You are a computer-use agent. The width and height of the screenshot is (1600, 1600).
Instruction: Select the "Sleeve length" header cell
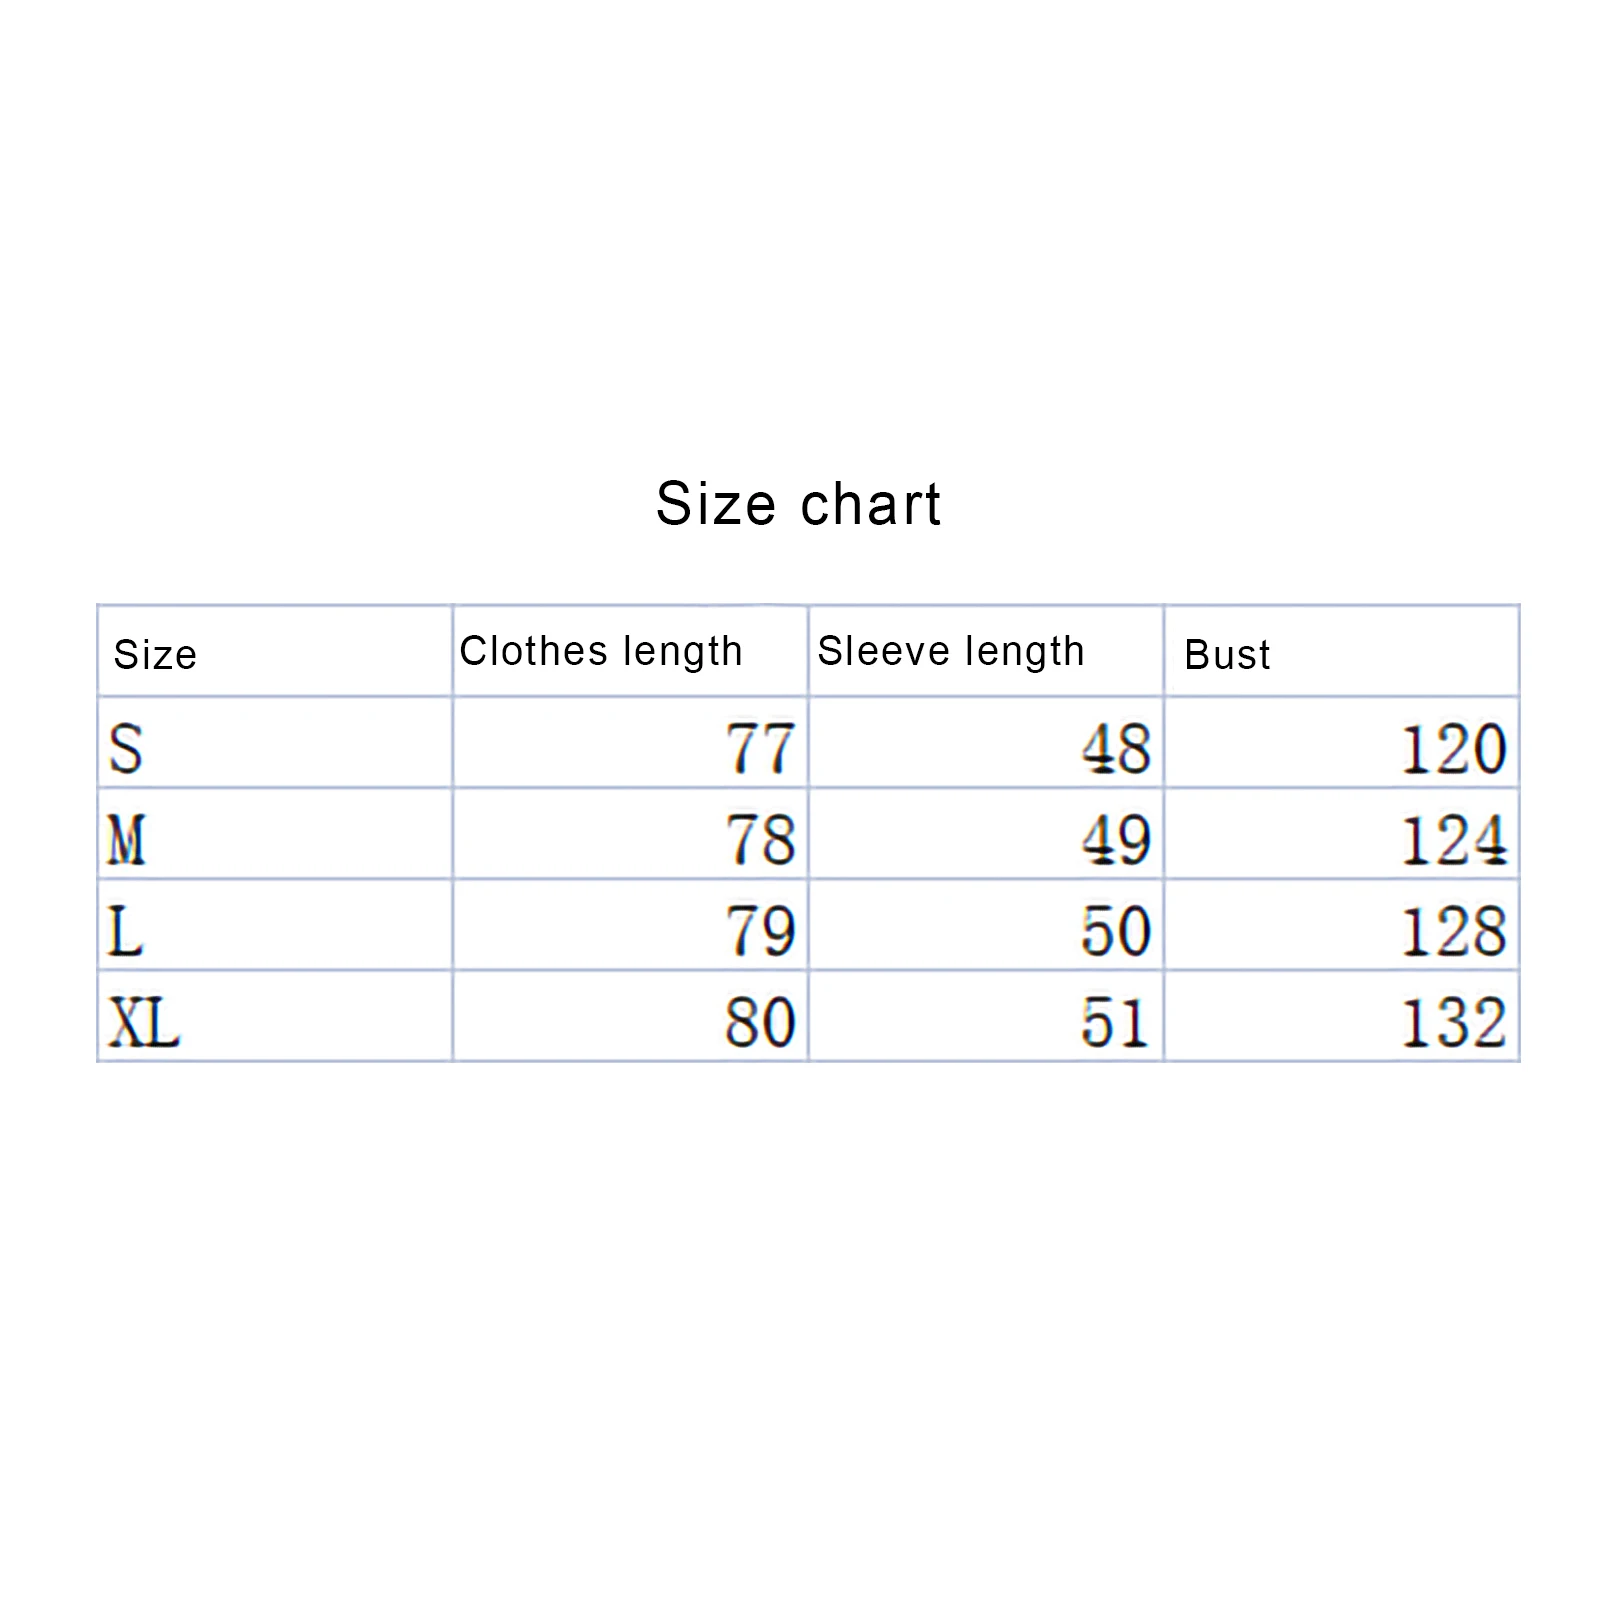pyautogui.click(x=951, y=651)
